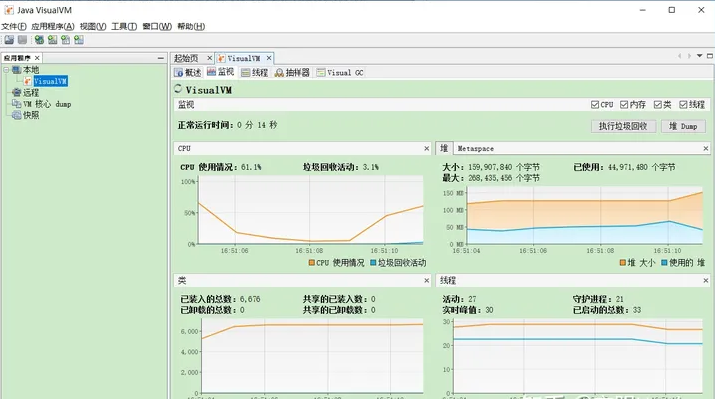The width and height of the screenshot is (715, 399).
Task: Click the VM 核心 dump icon in tree
Action: point(17,104)
